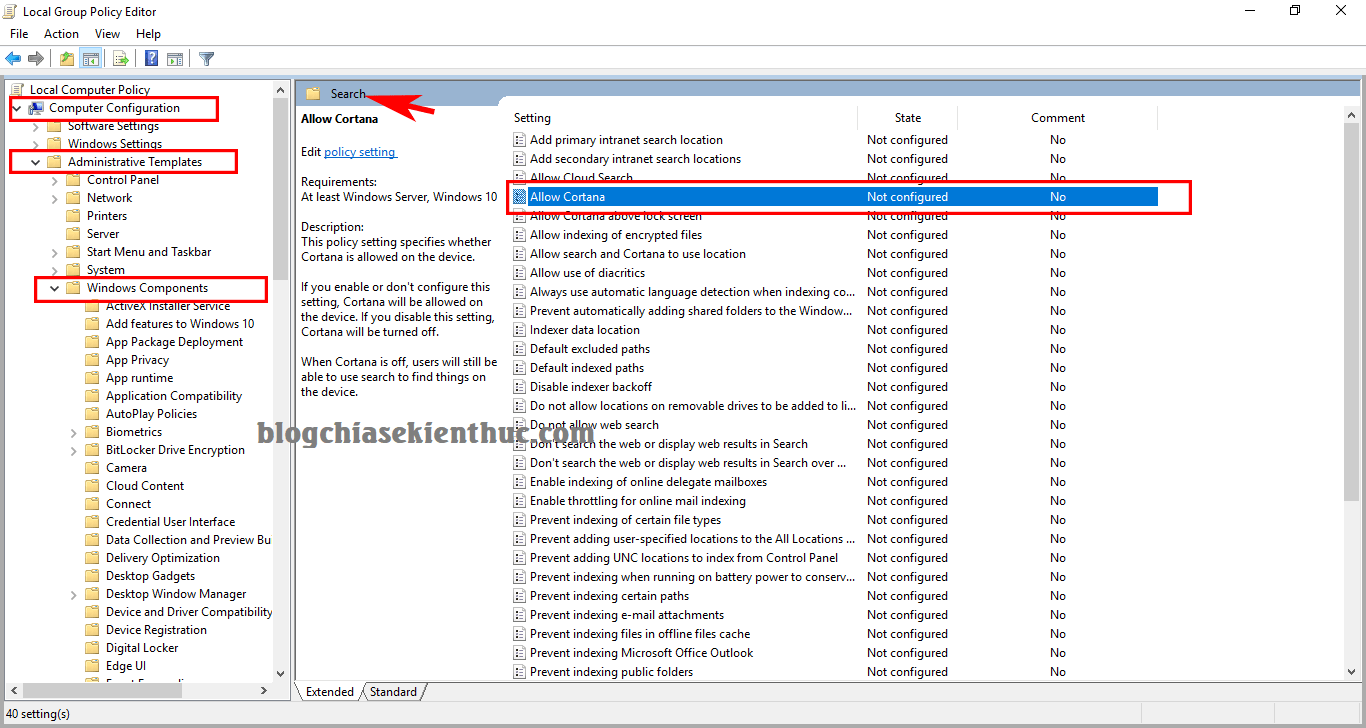Click the icon beside Allow use of diacritics
Screen dimensions: 1366x728
pos(520,273)
